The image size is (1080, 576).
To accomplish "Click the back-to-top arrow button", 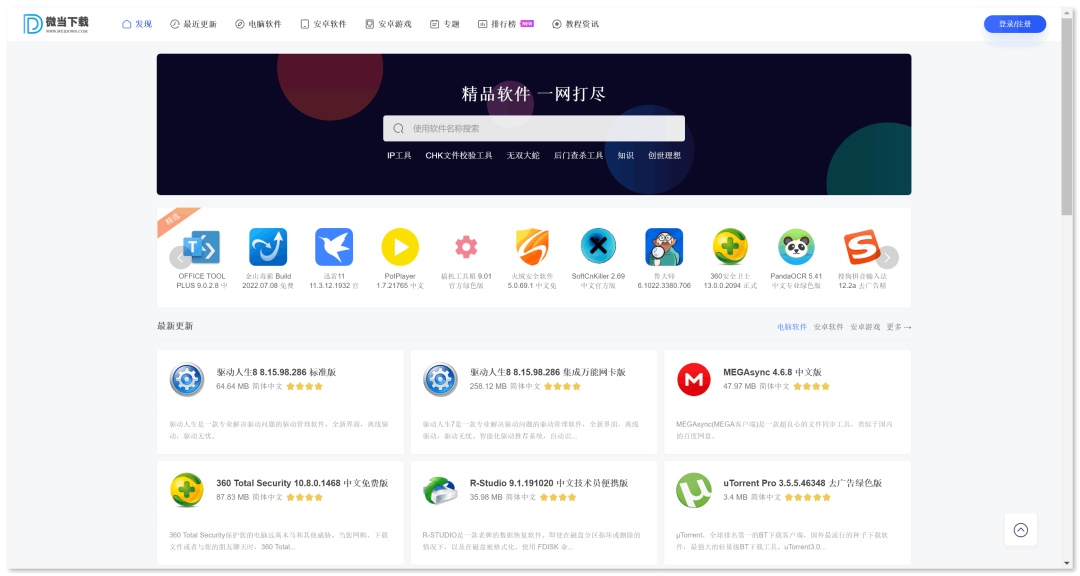I will [1020, 530].
